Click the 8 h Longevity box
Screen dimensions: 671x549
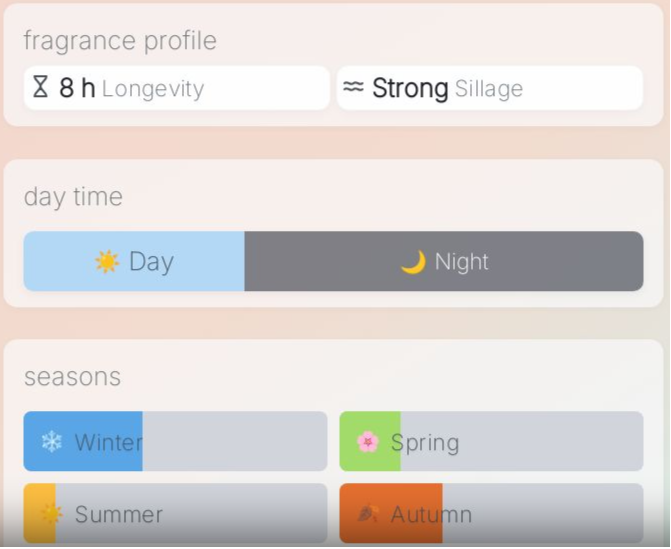176,88
